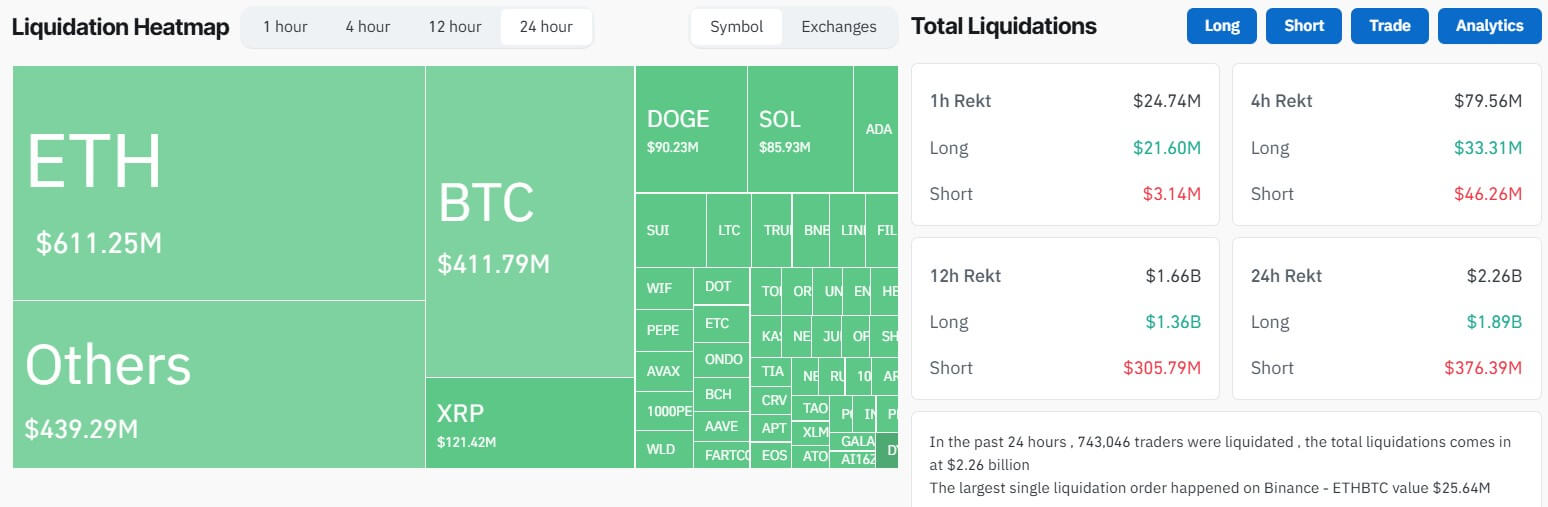Toggle heatmap view to Exchanges
Image resolution: width=1548 pixels, height=507 pixels.
click(838, 27)
